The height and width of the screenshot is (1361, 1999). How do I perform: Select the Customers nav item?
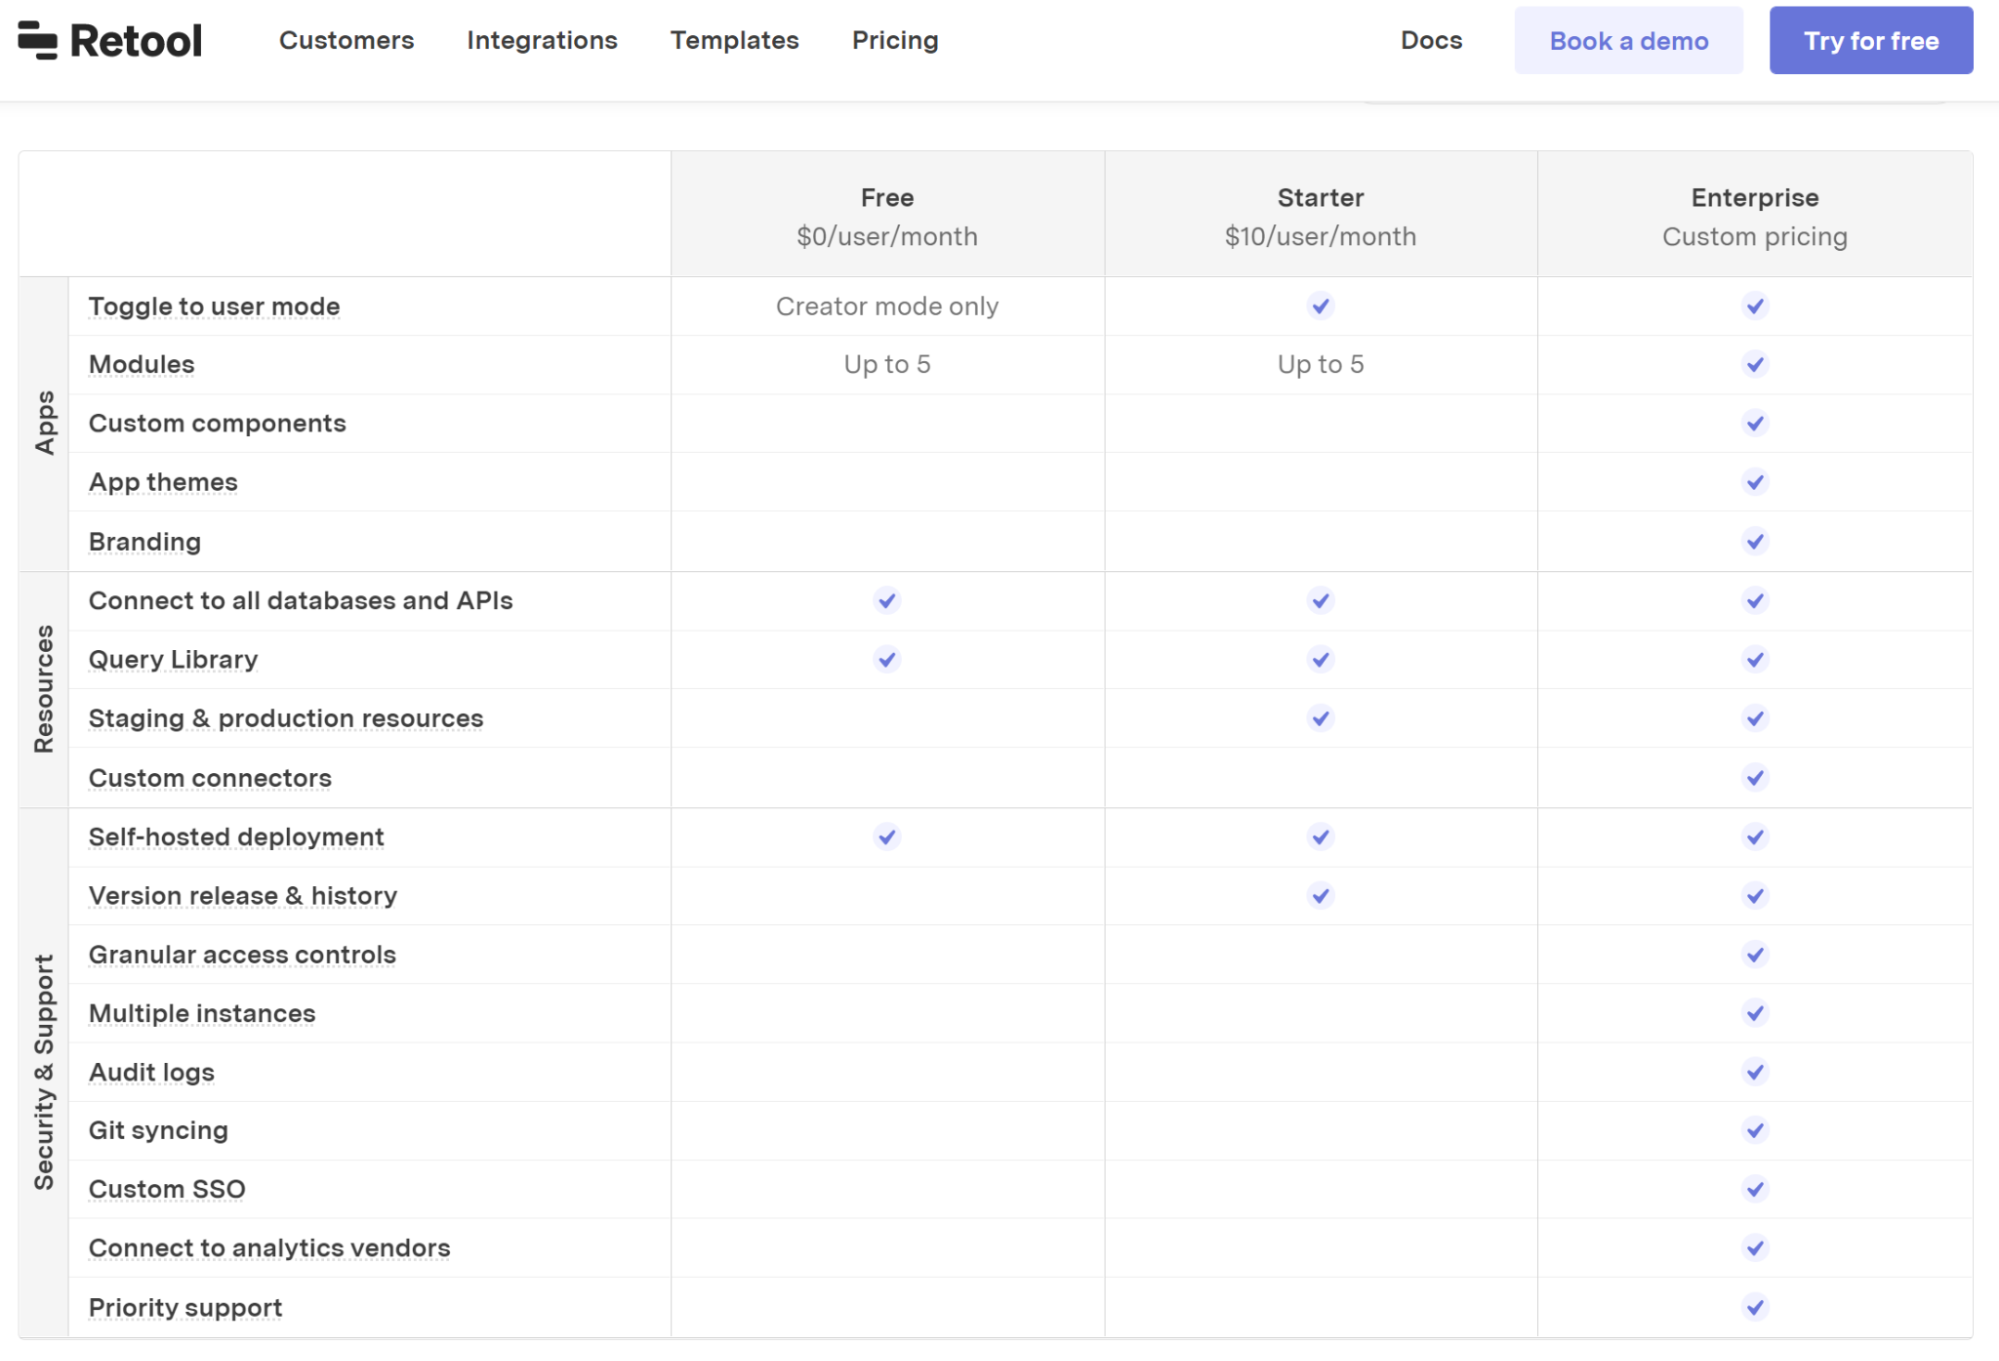(345, 40)
